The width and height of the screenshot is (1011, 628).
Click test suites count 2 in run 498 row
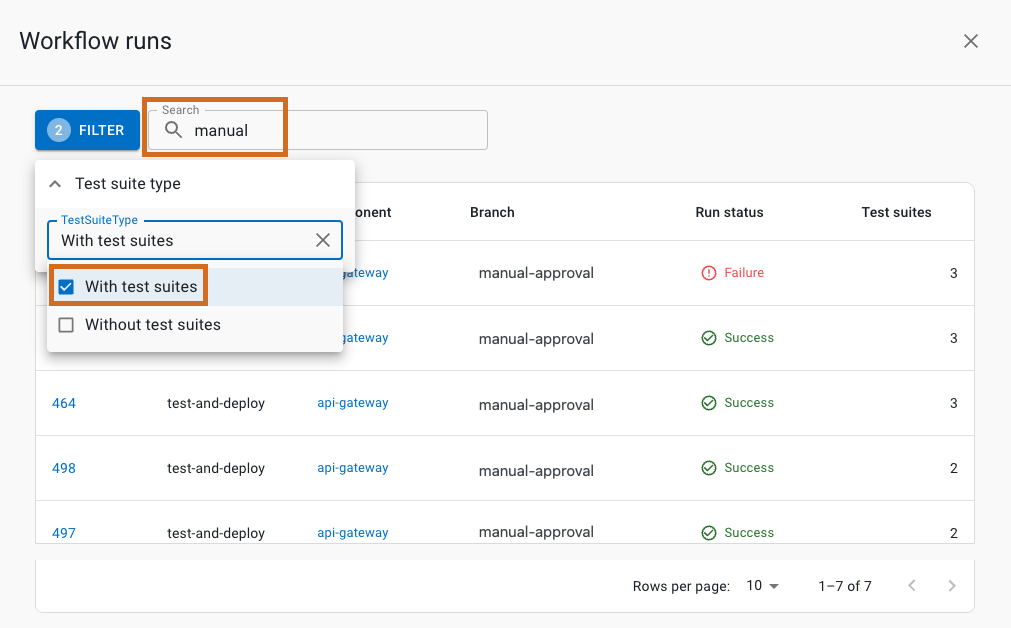click(954, 469)
